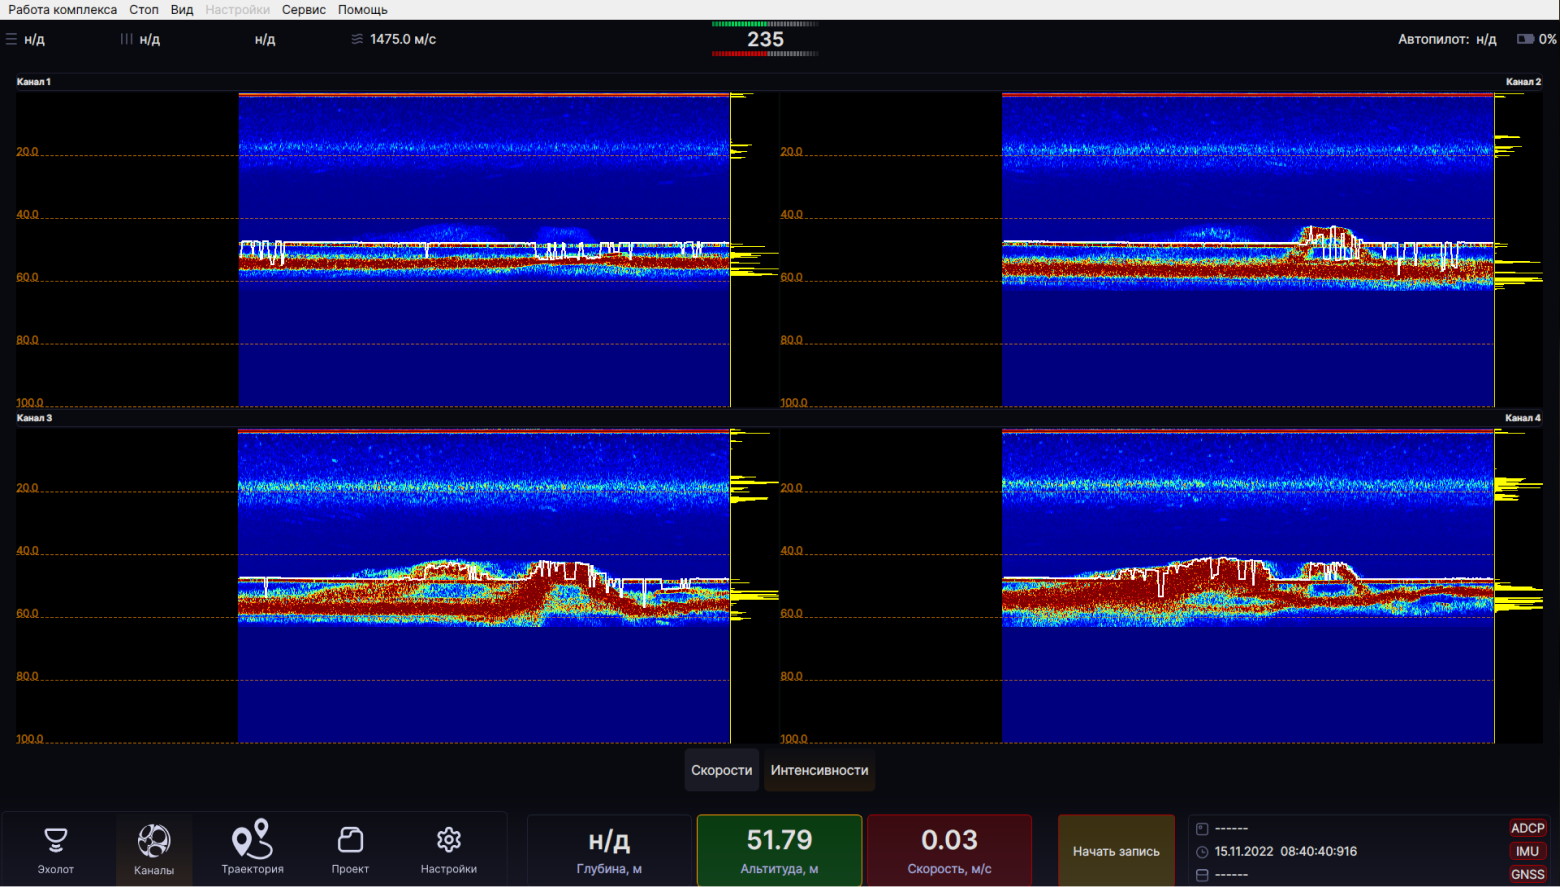The image size is (1560, 887).
Task: Click the Альтитуда 51.79 readout panel
Action: click(779, 850)
